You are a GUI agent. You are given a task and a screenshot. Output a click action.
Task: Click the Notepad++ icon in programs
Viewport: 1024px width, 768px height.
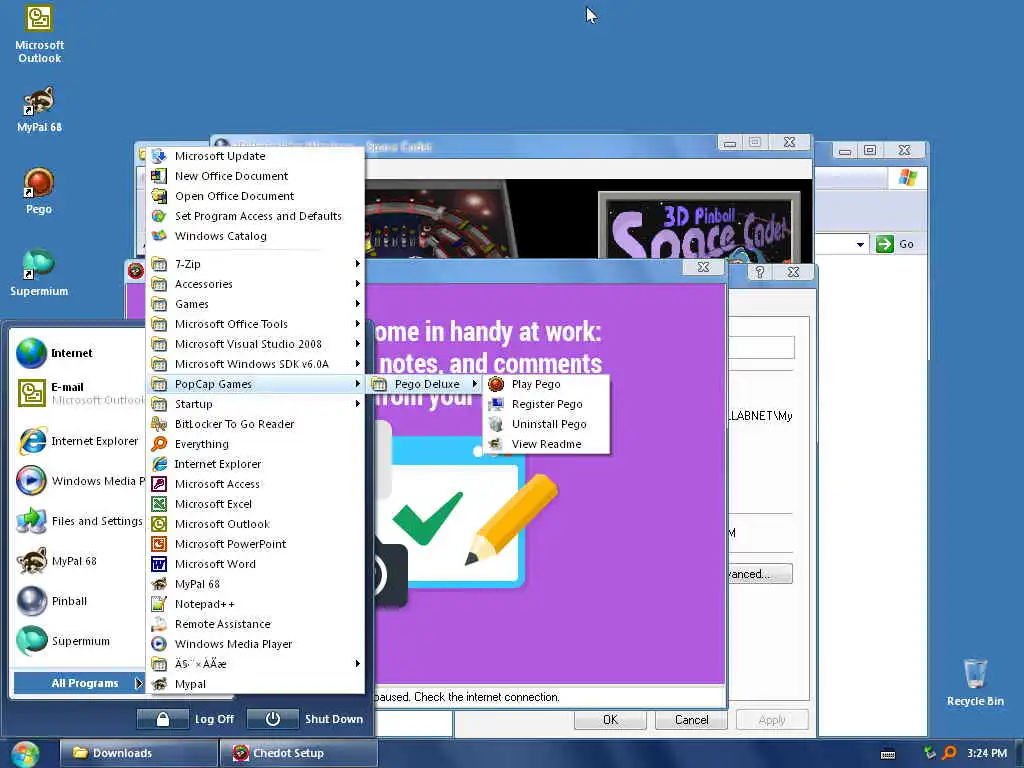click(159, 604)
